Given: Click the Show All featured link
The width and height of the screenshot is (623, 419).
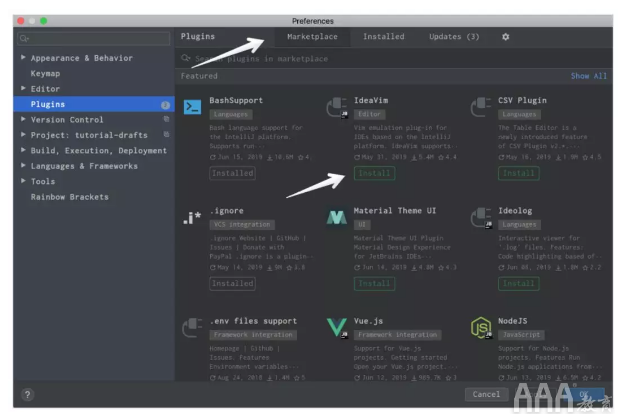Looking at the screenshot, I should coord(588,76).
